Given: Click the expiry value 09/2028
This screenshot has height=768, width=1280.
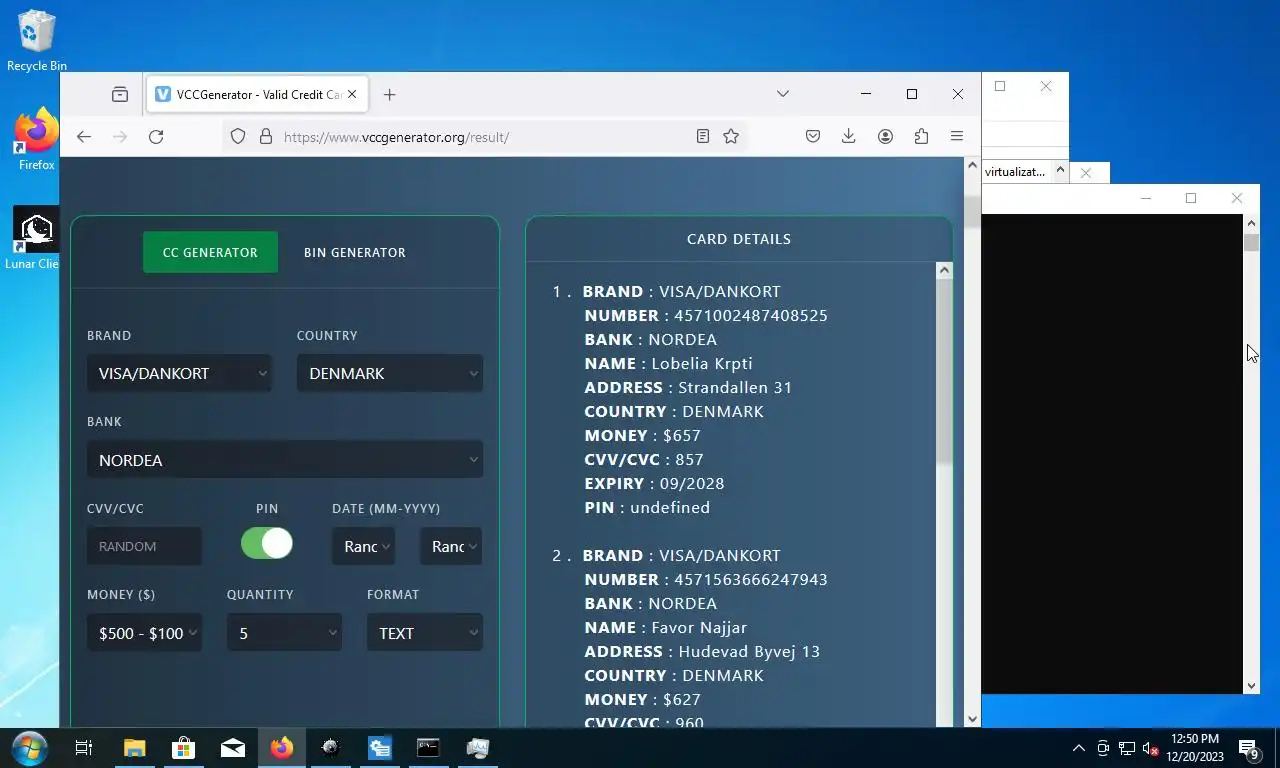Looking at the screenshot, I should point(690,483).
